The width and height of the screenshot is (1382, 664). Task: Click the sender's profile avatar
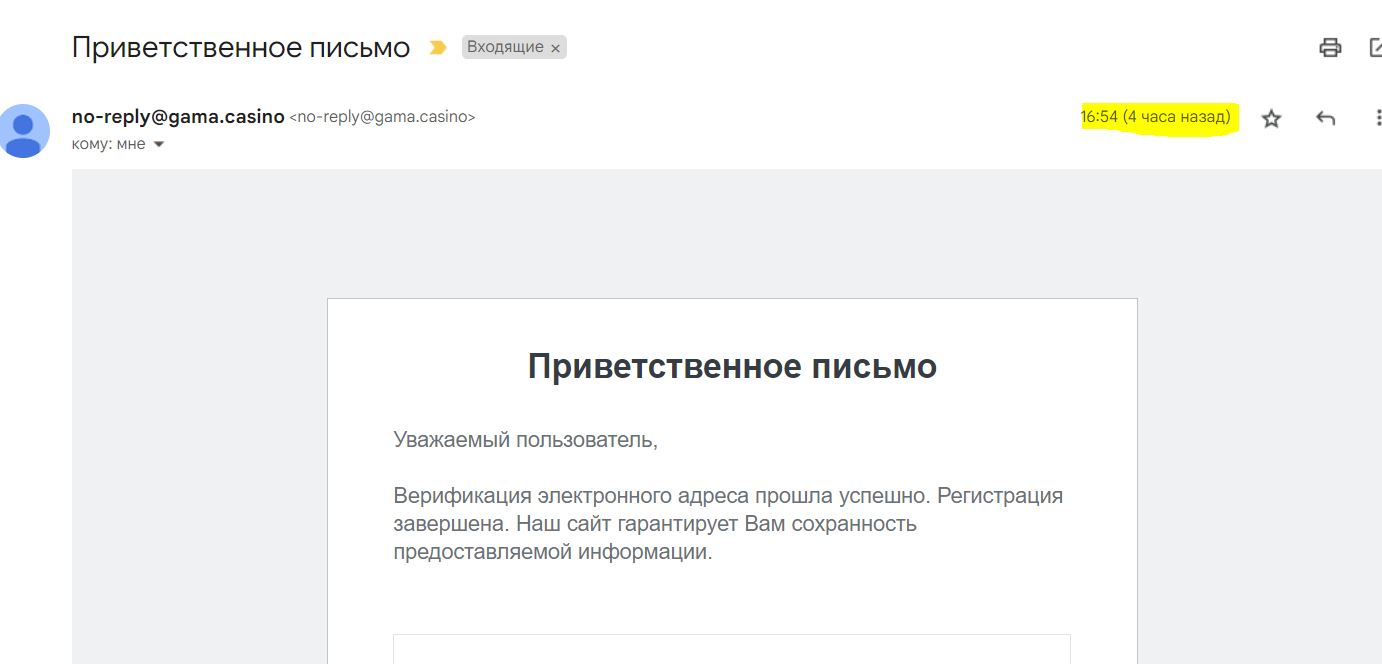23,130
